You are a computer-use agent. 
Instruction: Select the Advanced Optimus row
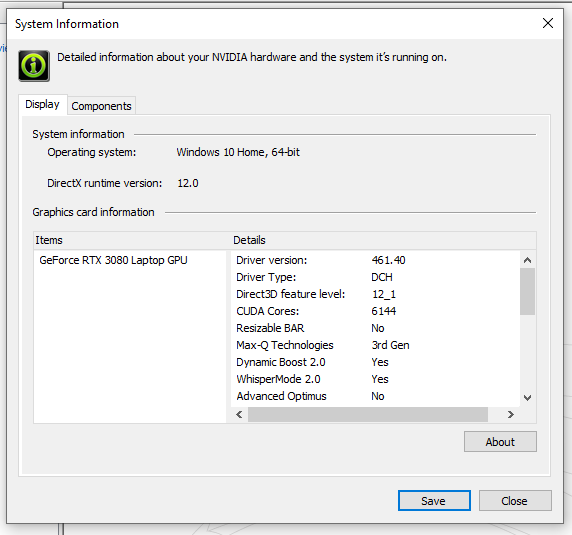(375, 396)
